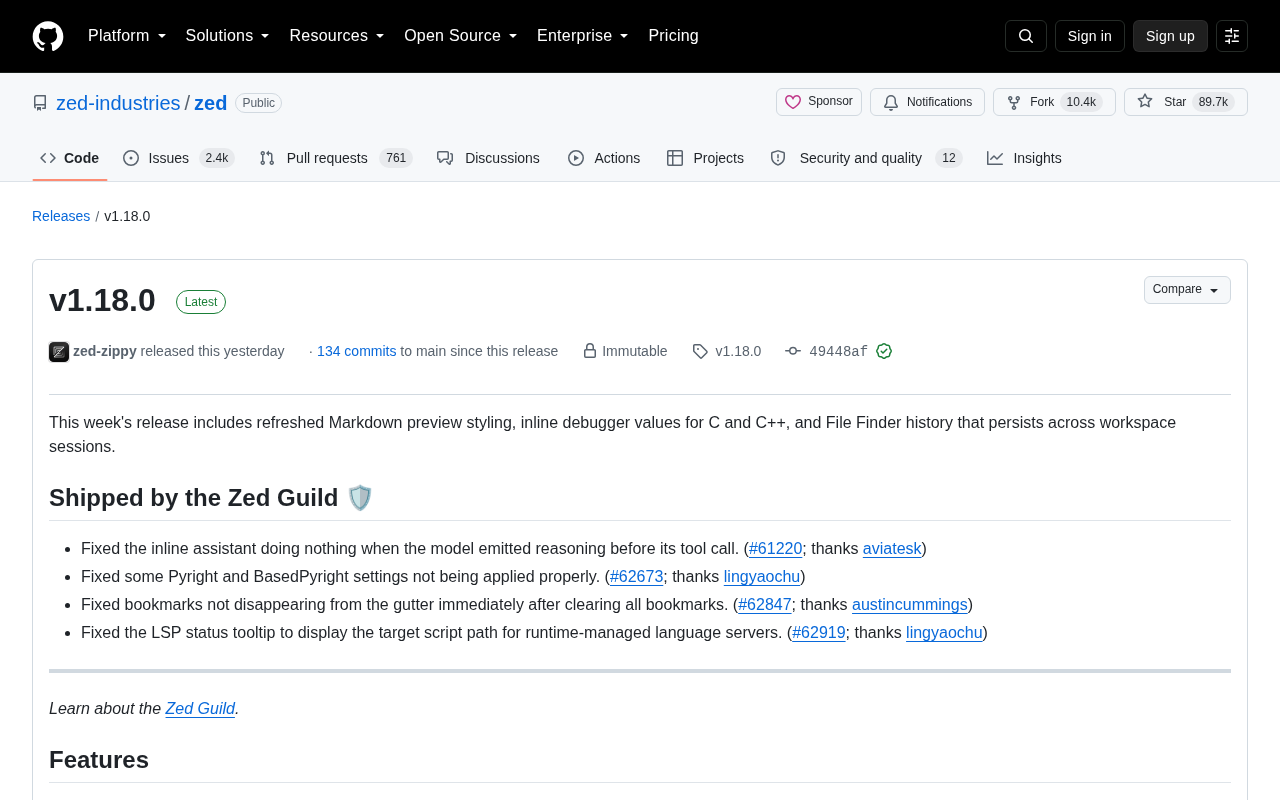Open the 134 commits link
1280x800 pixels.
pos(356,351)
